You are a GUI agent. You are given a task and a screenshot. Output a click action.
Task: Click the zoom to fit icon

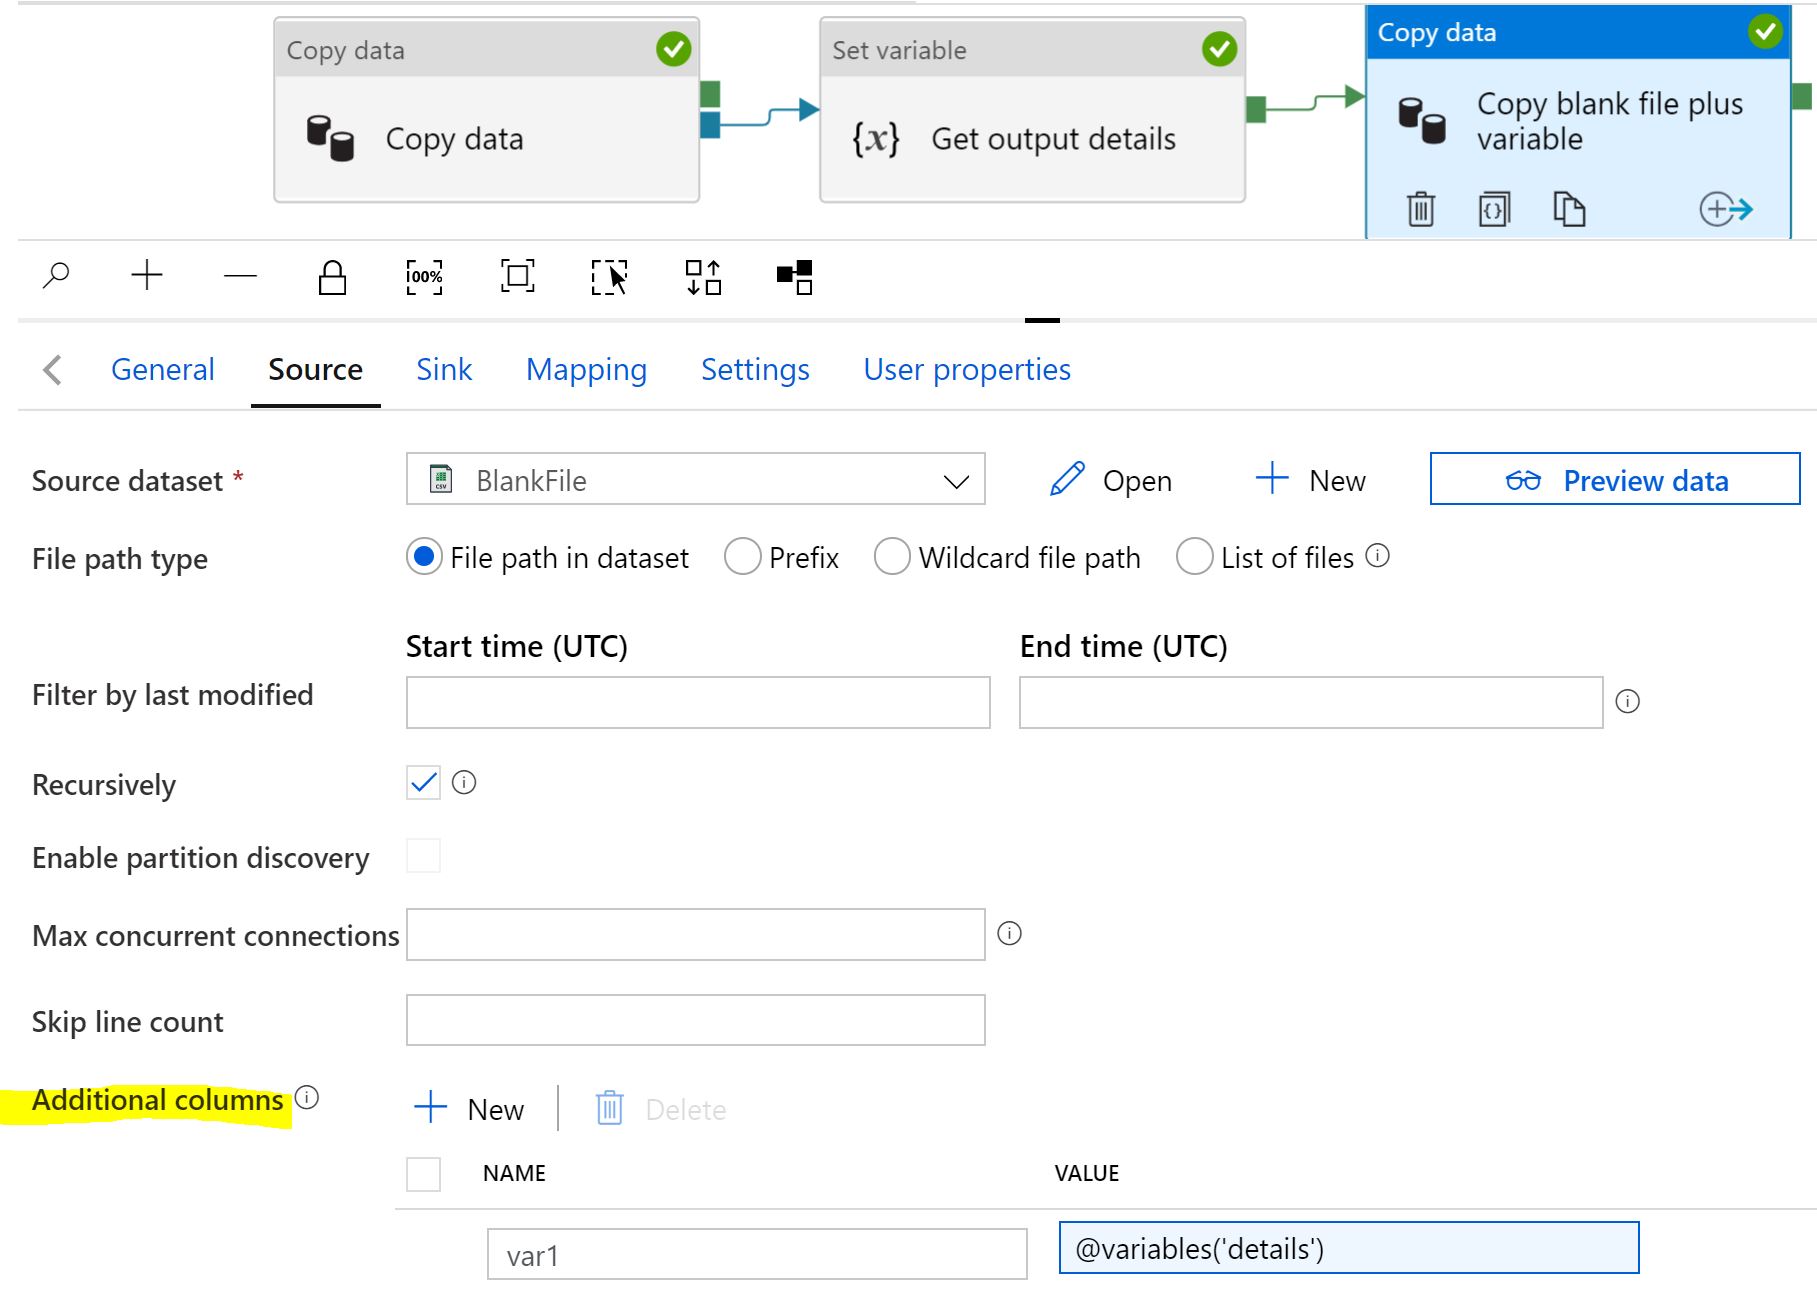517,276
